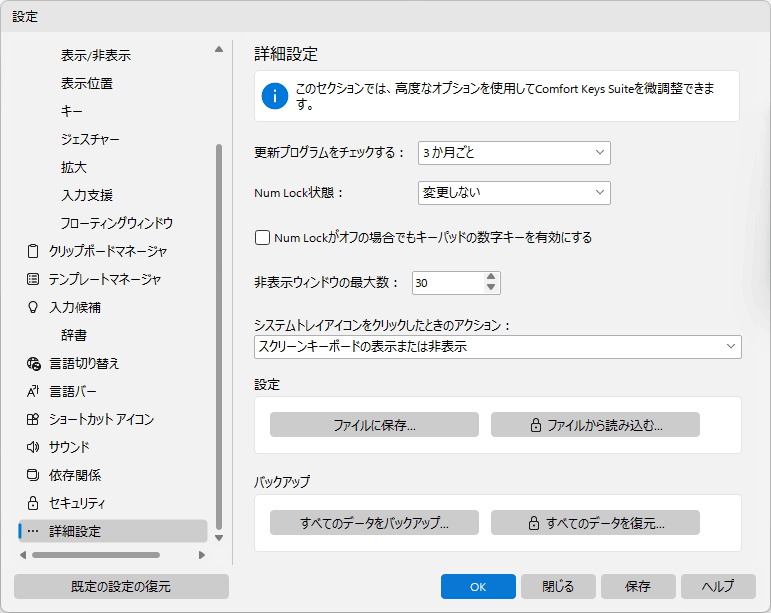Image resolution: width=771 pixels, height=613 pixels.
Task: Click the blue information icon in banner
Action: (275, 96)
